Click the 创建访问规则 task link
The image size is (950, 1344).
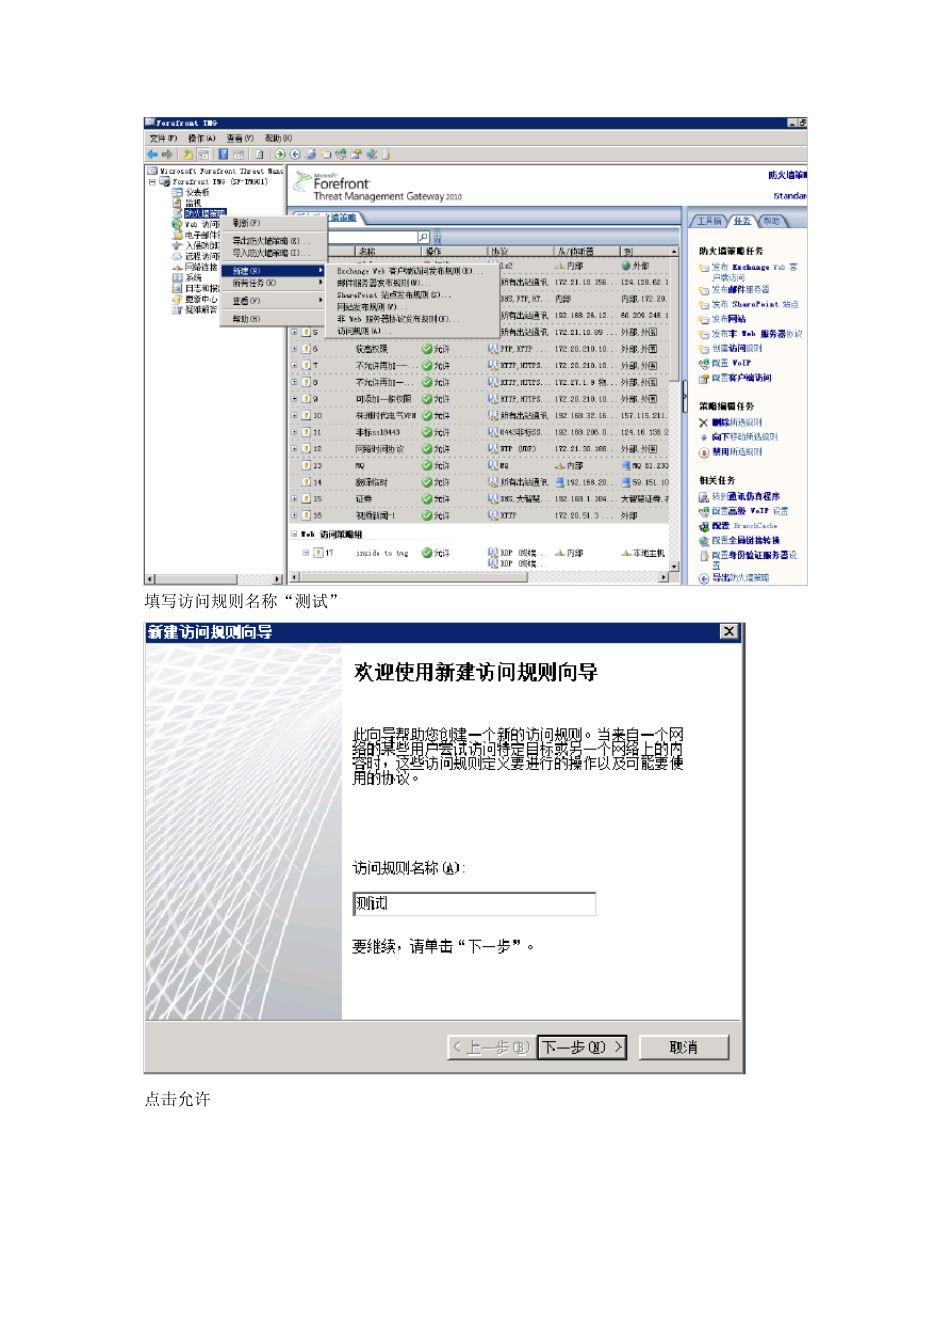point(736,348)
